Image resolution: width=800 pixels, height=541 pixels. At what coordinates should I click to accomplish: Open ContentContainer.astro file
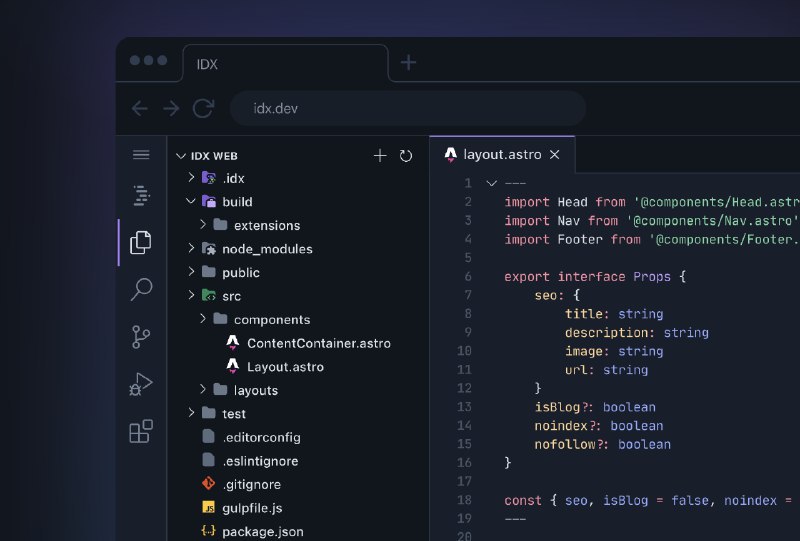[x=318, y=343]
